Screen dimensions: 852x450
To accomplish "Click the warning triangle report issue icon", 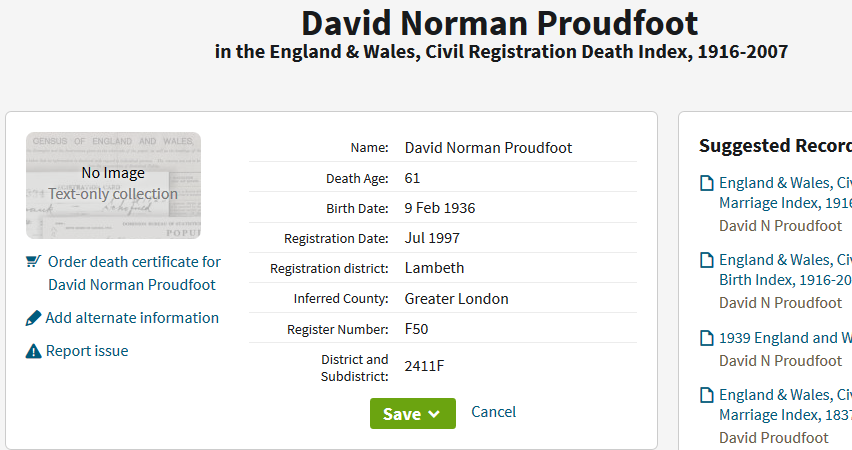I will coord(33,351).
